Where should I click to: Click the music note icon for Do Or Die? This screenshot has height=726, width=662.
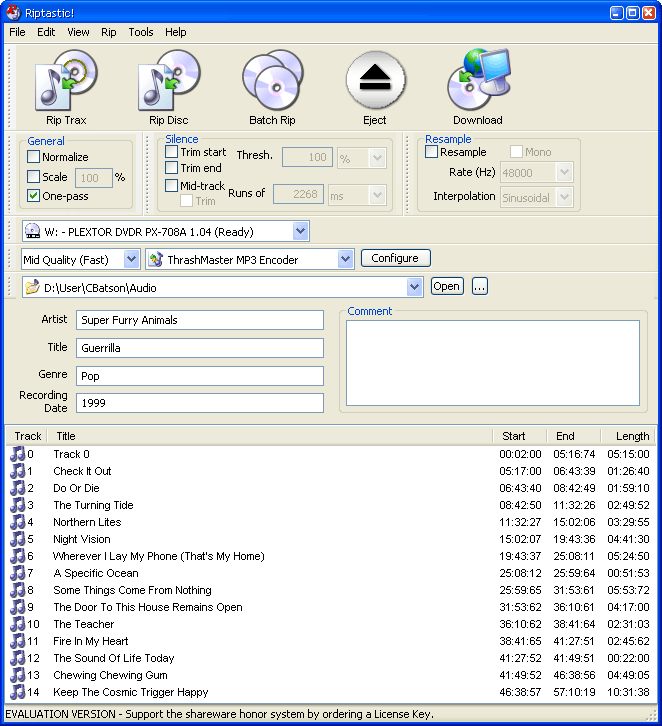[18, 488]
